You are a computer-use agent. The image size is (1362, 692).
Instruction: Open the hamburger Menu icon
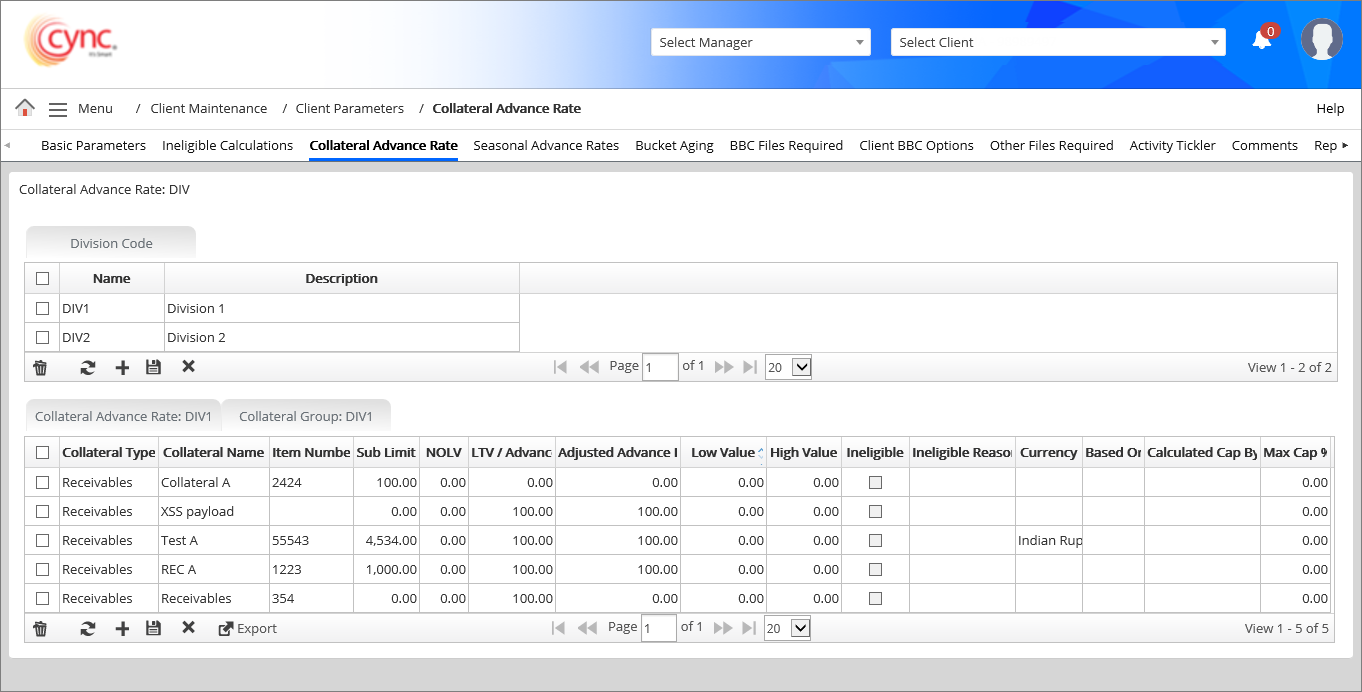tap(58, 109)
